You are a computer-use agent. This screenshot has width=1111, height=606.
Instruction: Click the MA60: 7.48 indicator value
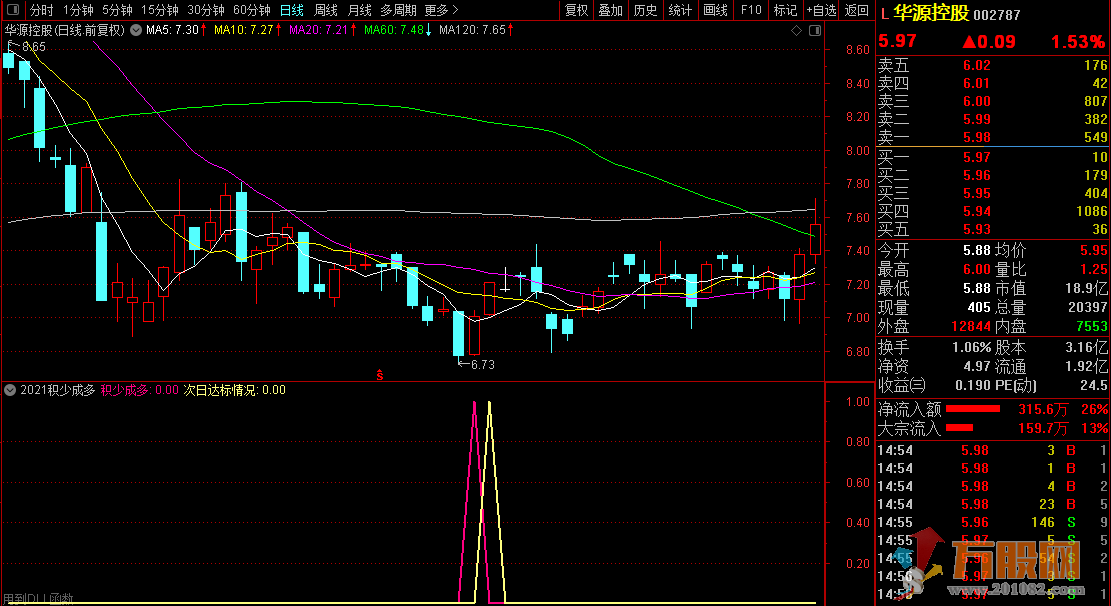click(x=394, y=30)
